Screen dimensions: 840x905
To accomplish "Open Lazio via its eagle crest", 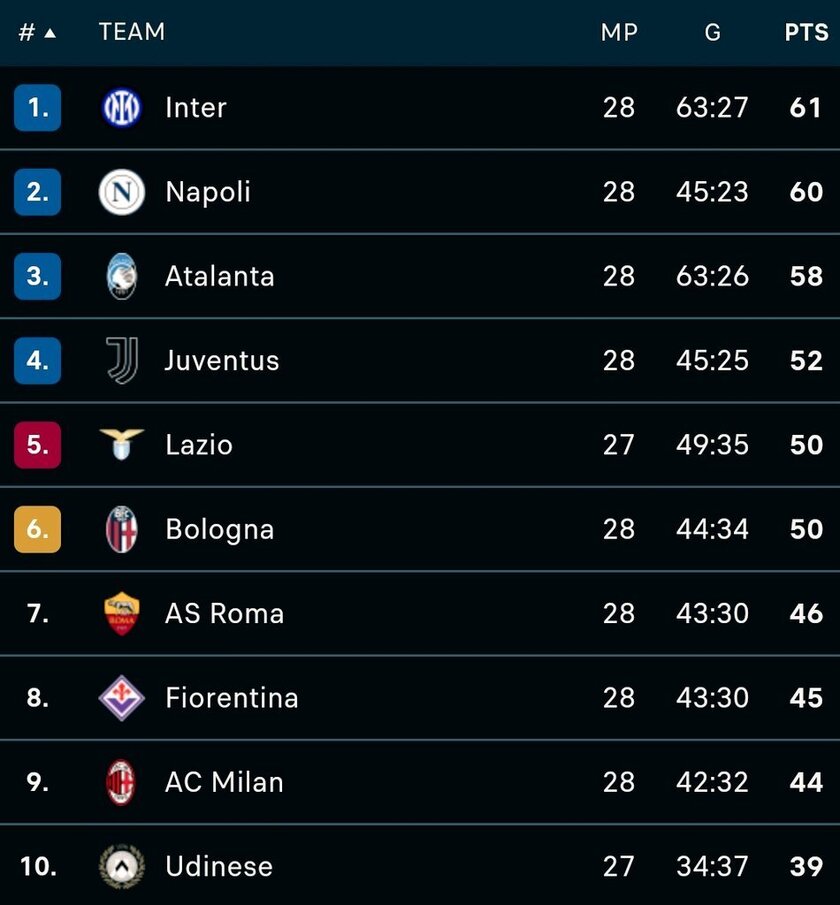I will pyautogui.click(x=122, y=444).
